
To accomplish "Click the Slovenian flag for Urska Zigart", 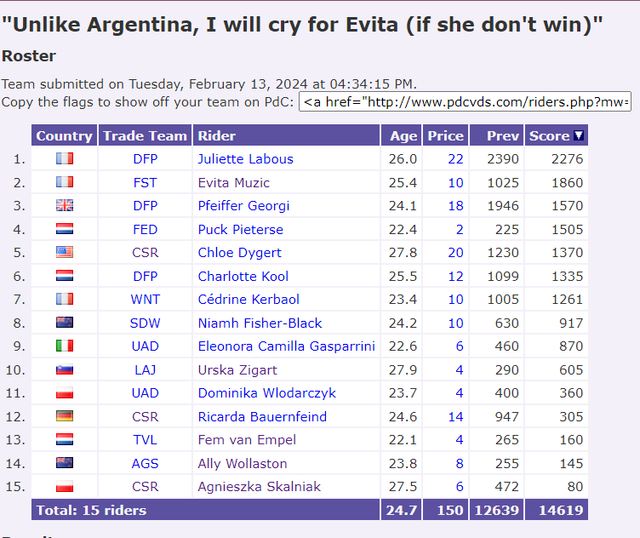I will pyautogui.click(x=64, y=370).
